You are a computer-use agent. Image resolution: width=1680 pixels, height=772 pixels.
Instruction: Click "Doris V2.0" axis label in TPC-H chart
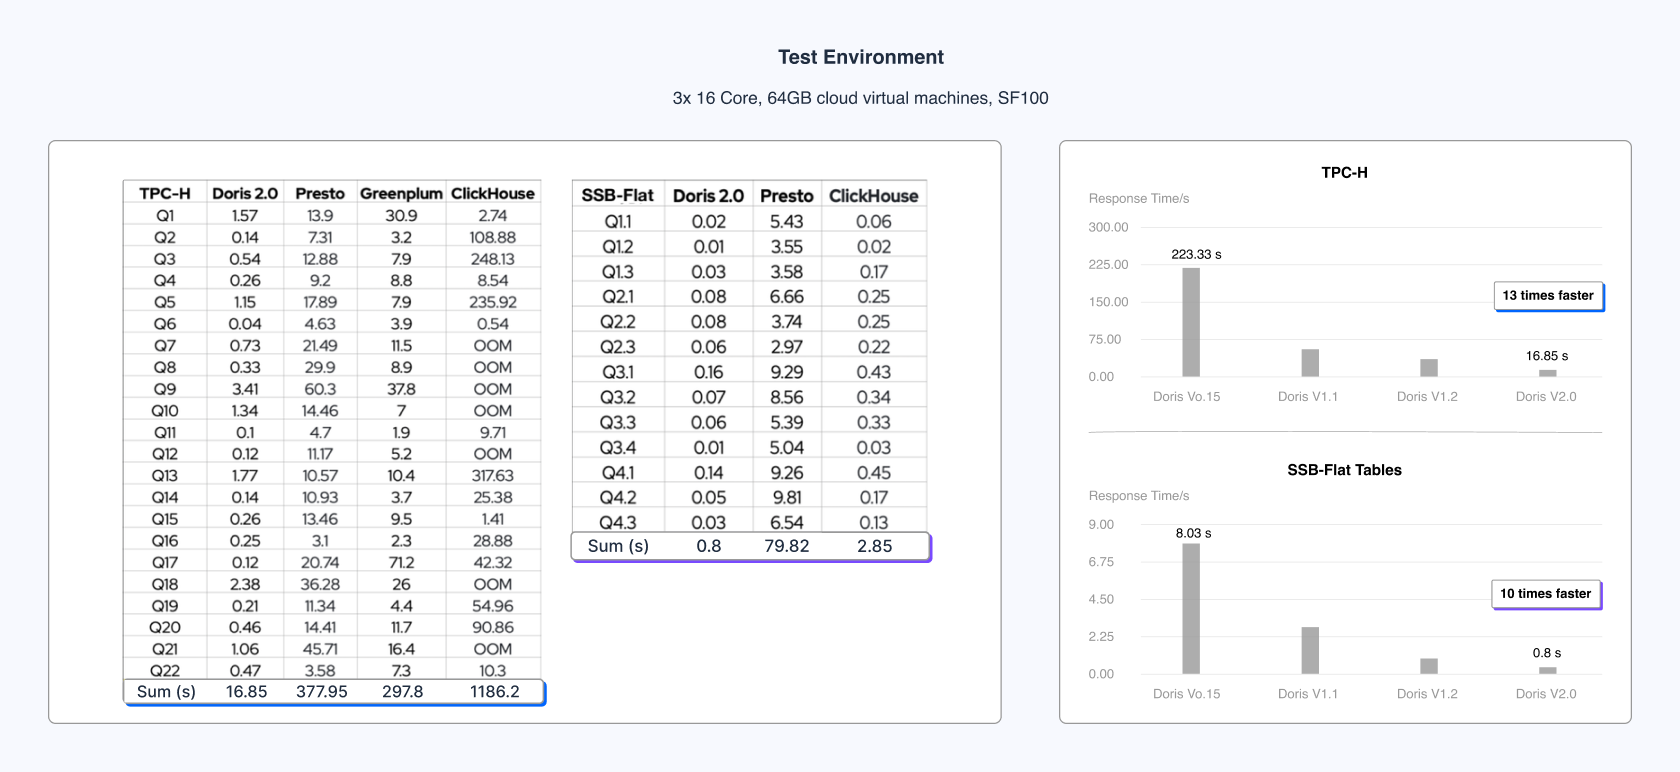tap(1546, 397)
